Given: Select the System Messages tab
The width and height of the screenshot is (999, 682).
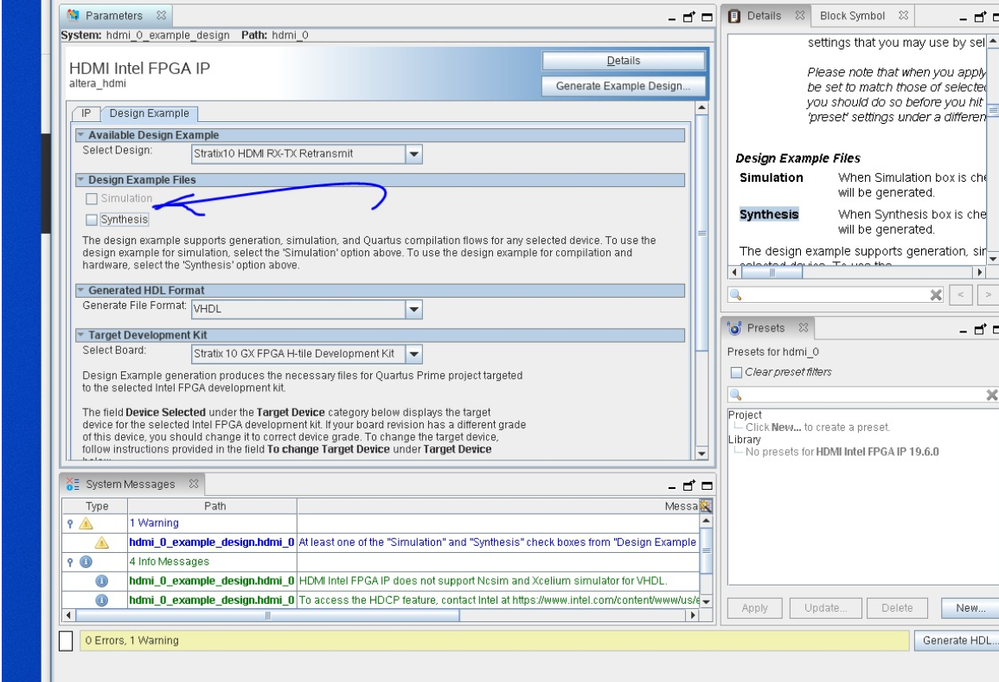Looking at the screenshot, I should (130, 484).
